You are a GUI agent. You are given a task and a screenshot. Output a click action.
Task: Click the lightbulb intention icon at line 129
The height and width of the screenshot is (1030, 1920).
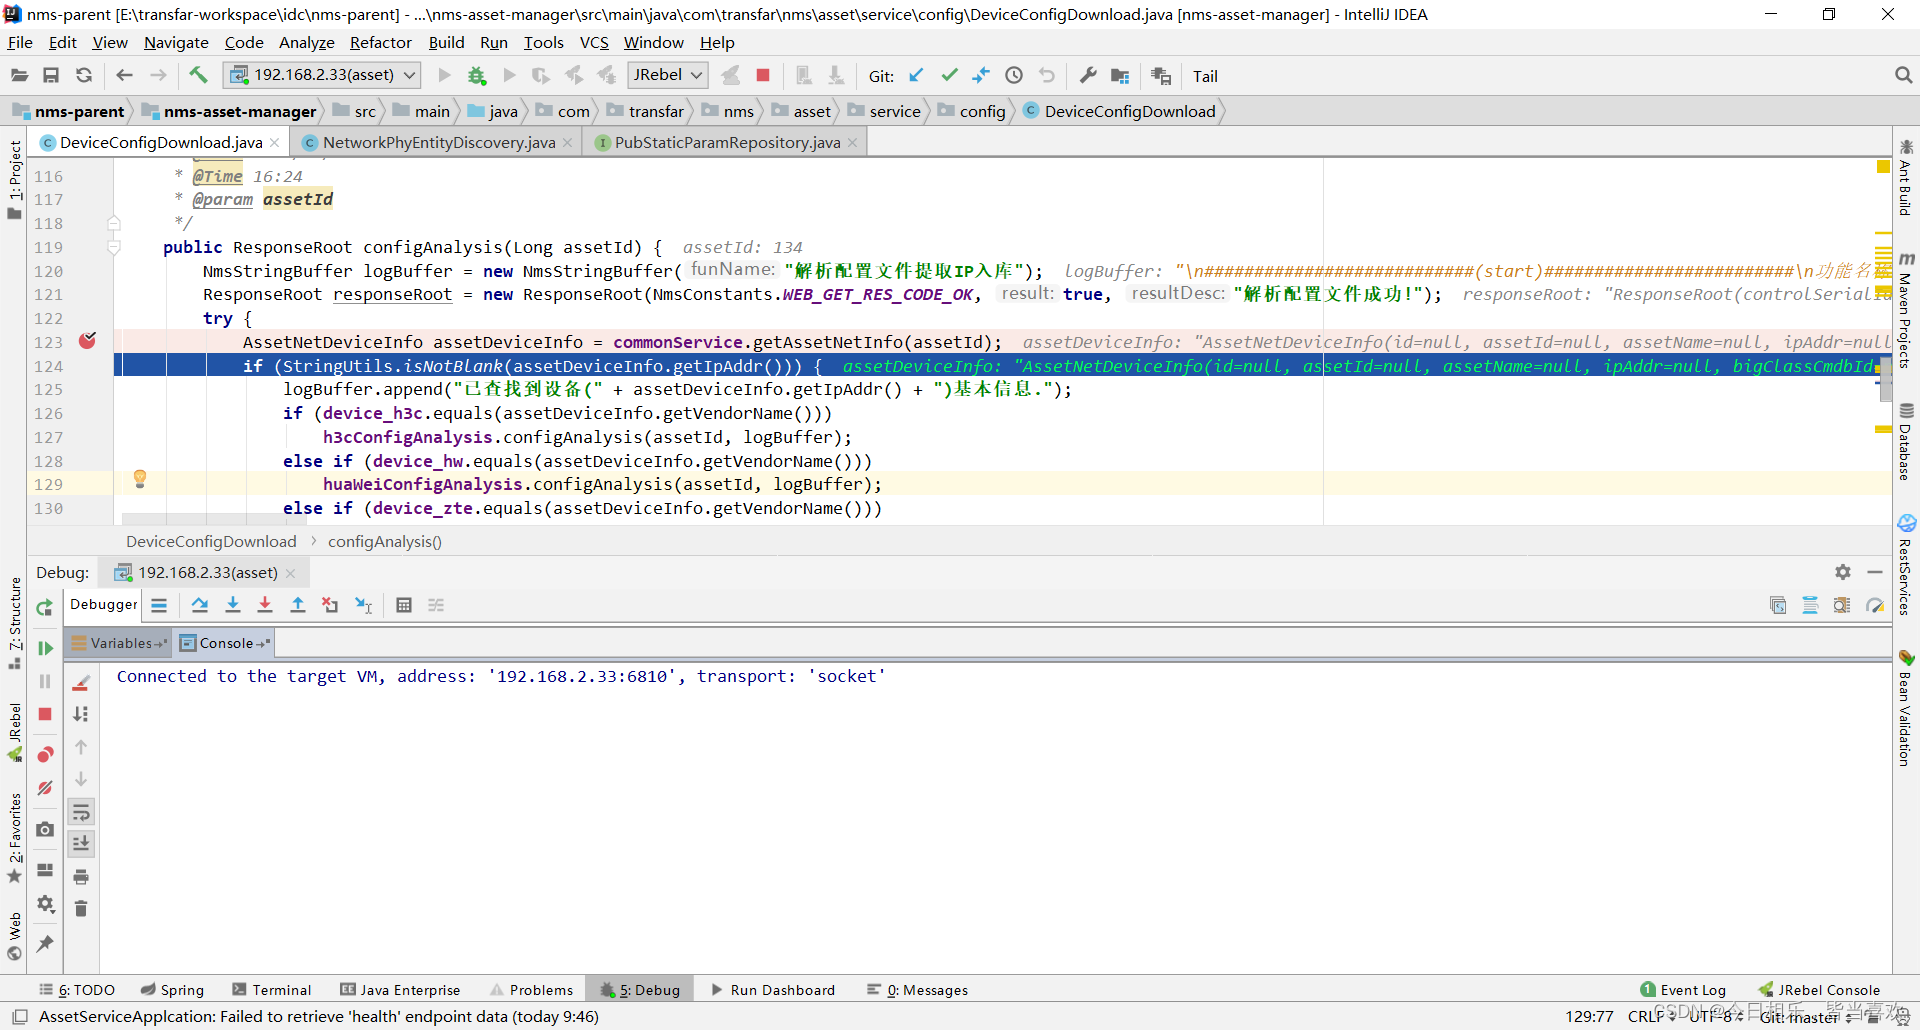click(140, 479)
